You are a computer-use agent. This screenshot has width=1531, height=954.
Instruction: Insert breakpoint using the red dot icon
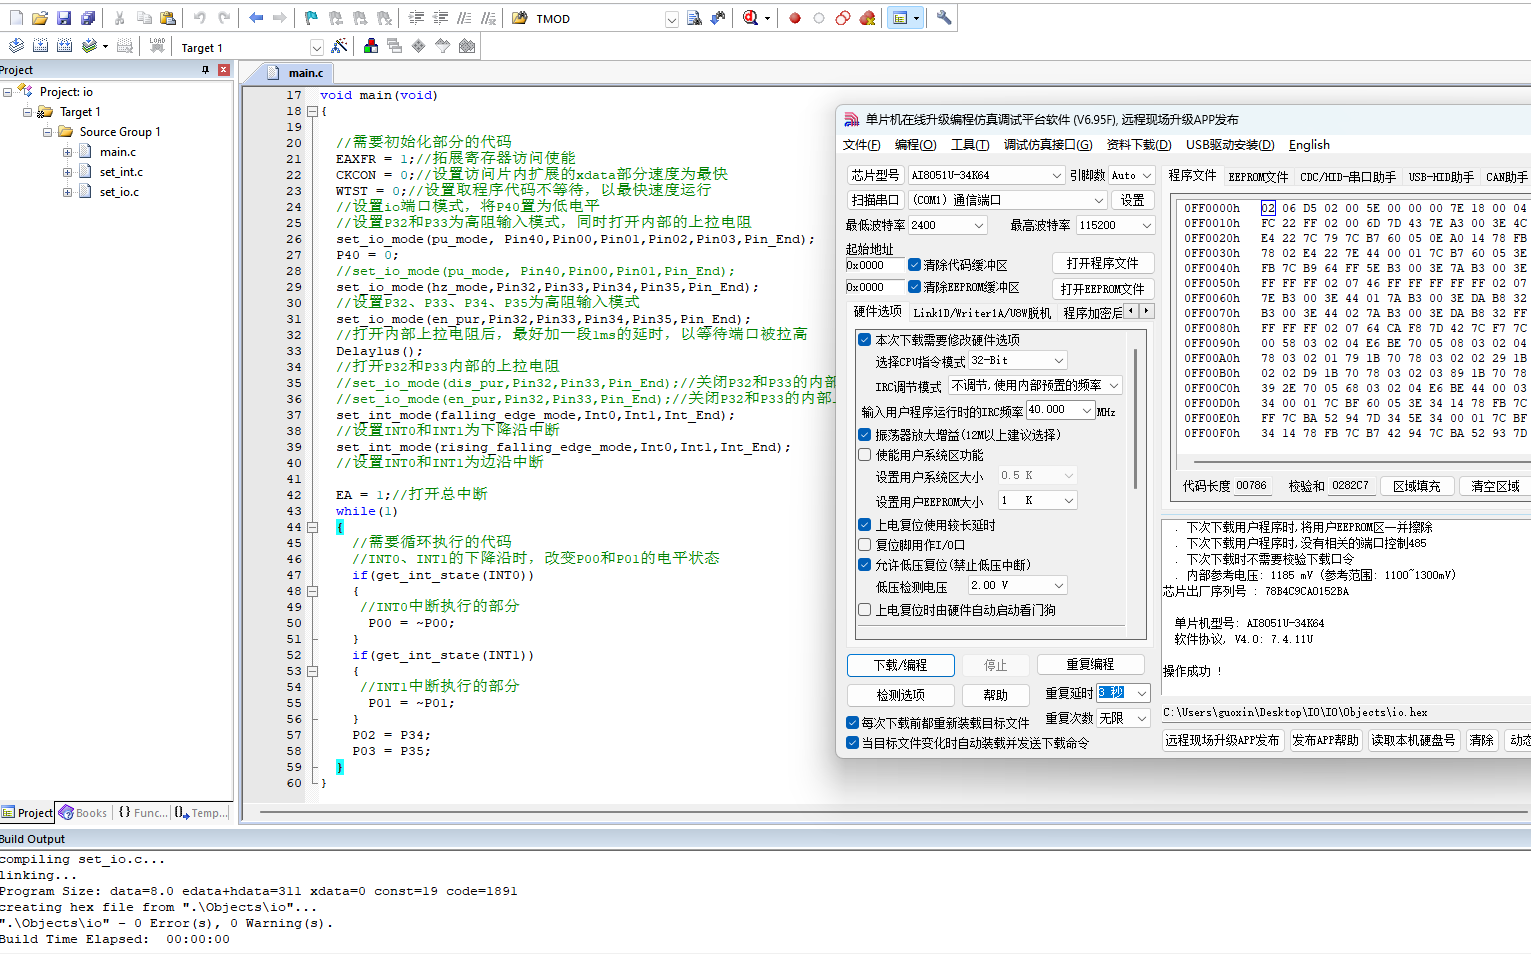point(795,18)
